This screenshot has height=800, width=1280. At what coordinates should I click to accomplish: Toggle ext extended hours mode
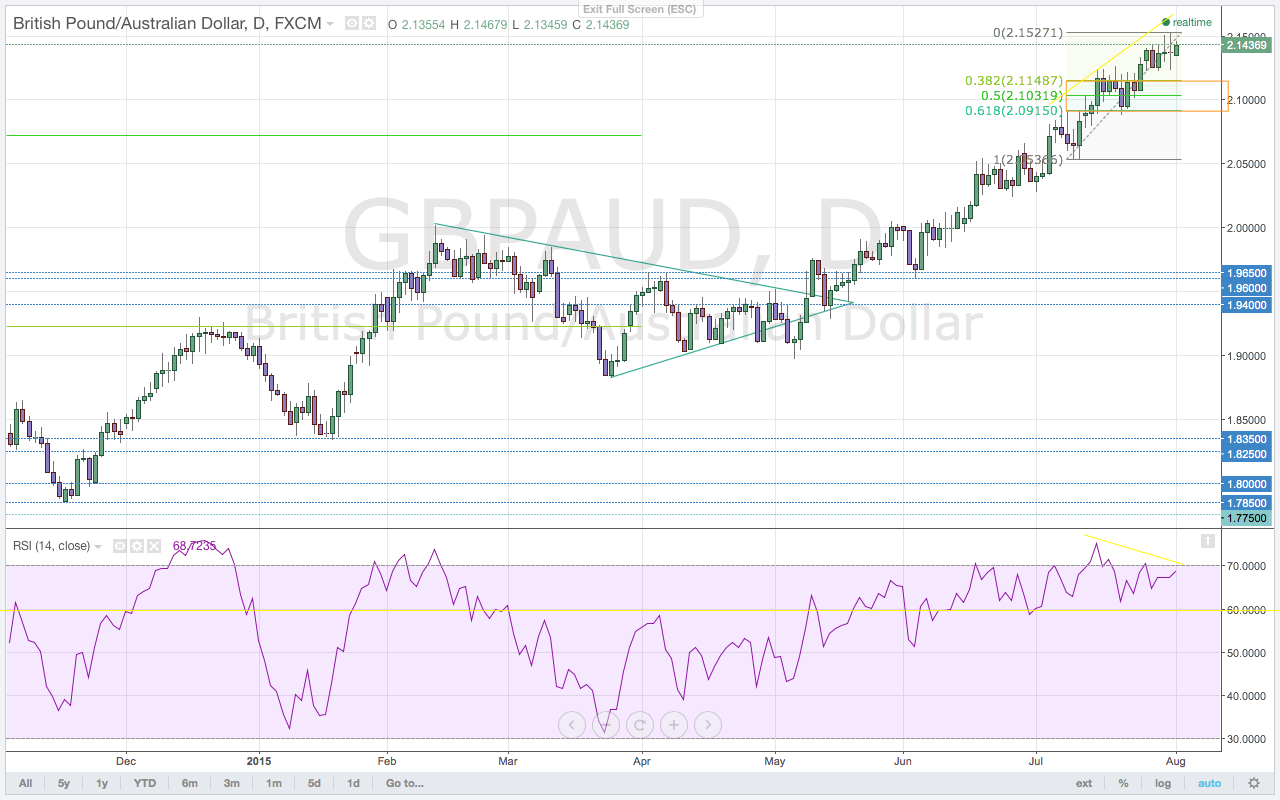click(1084, 783)
